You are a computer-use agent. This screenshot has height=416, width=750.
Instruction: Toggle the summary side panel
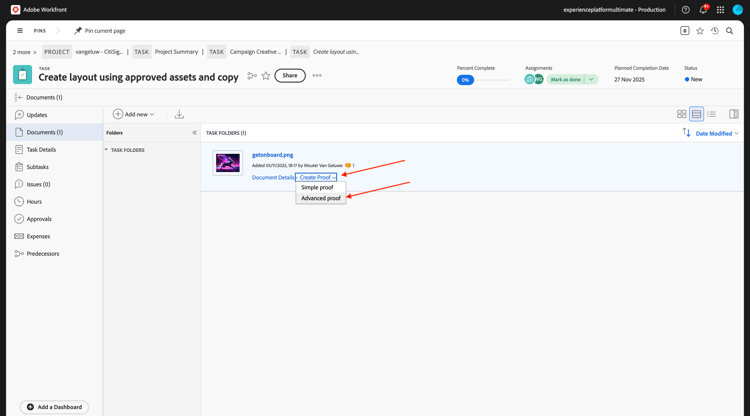[x=734, y=114]
